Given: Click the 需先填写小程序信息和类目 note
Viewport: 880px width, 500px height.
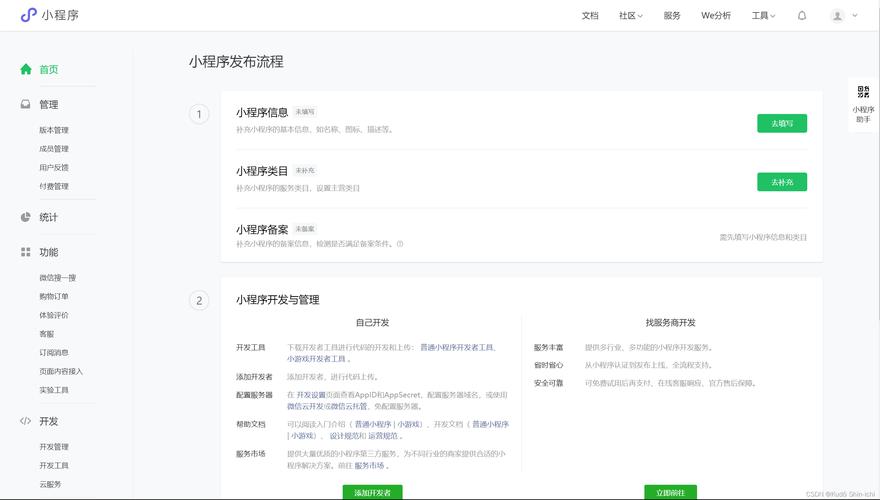Looking at the screenshot, I should pos(763,237).
